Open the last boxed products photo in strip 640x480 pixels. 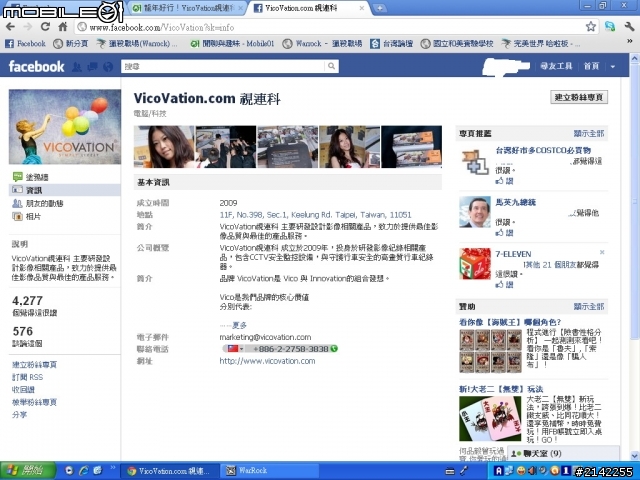(x=411, y=147)
